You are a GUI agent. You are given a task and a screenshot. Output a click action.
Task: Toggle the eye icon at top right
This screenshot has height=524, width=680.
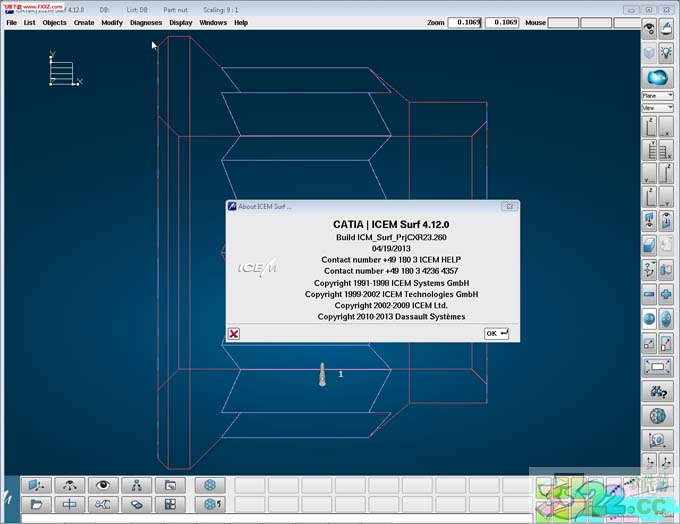pyautogui.click(x=649, y=28)
